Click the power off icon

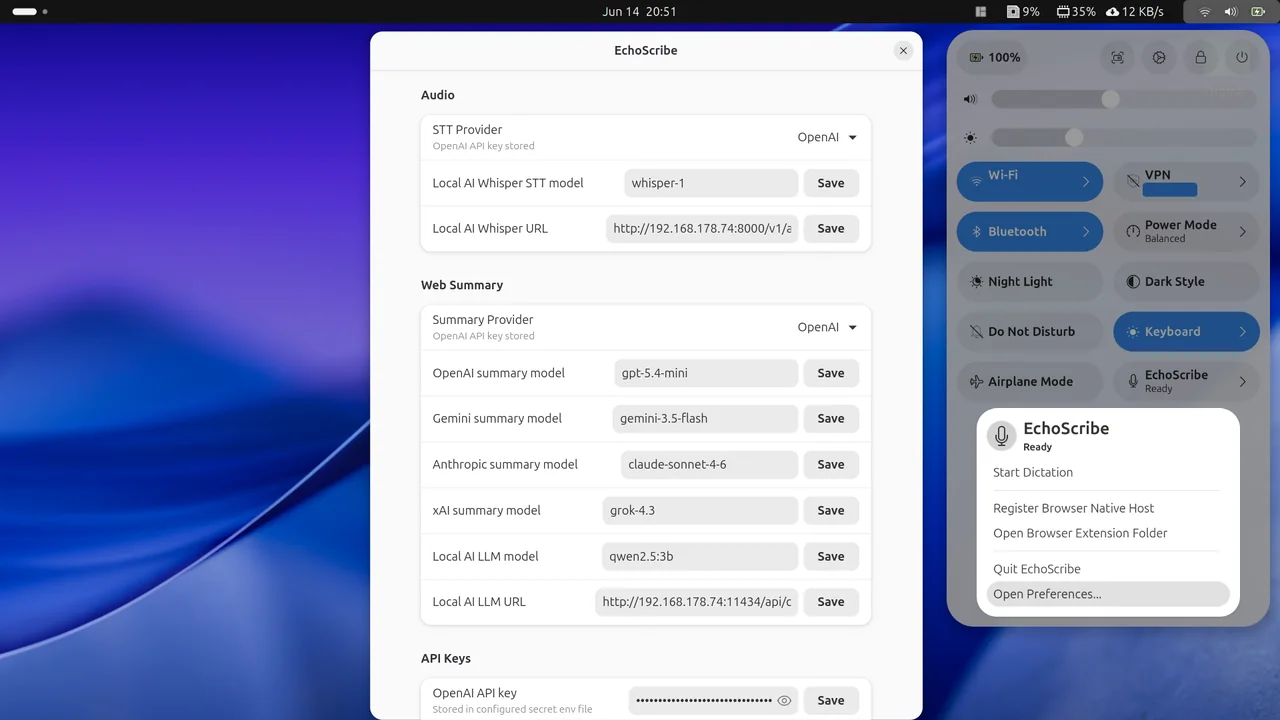pyautogui.click(x=1242, y=58)
